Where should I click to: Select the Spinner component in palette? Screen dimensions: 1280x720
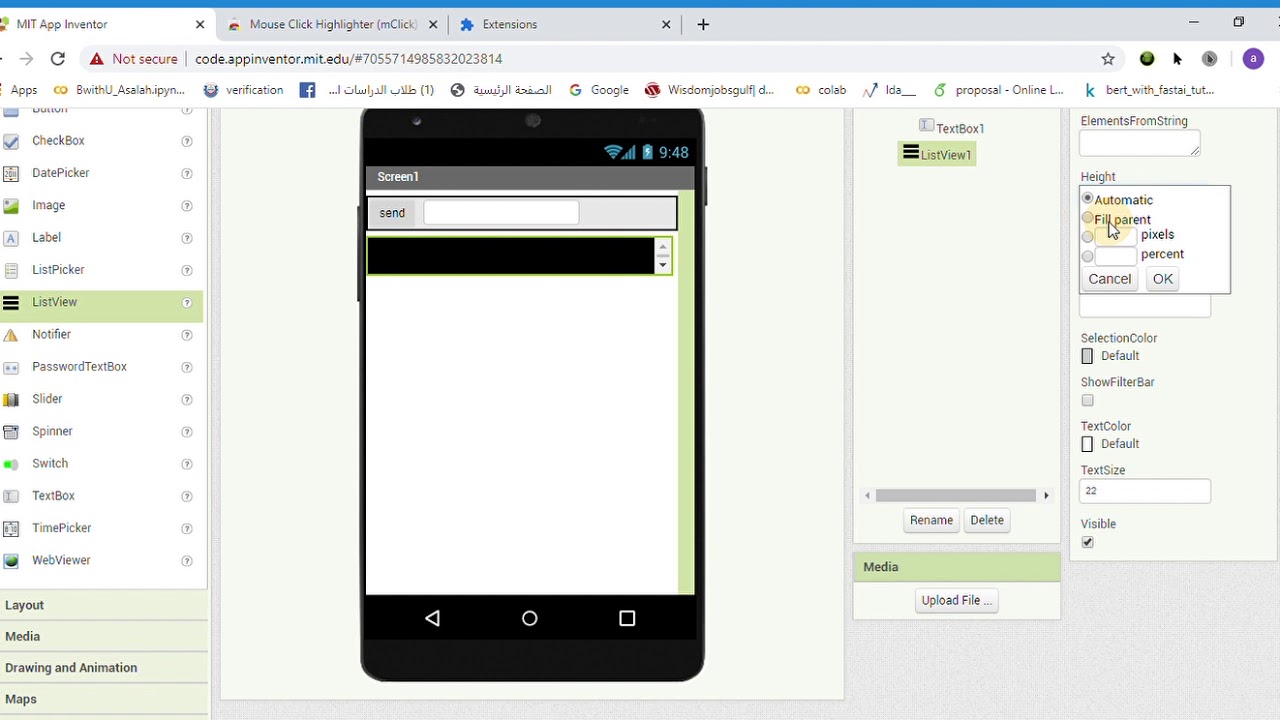click(x=52, y=431)
